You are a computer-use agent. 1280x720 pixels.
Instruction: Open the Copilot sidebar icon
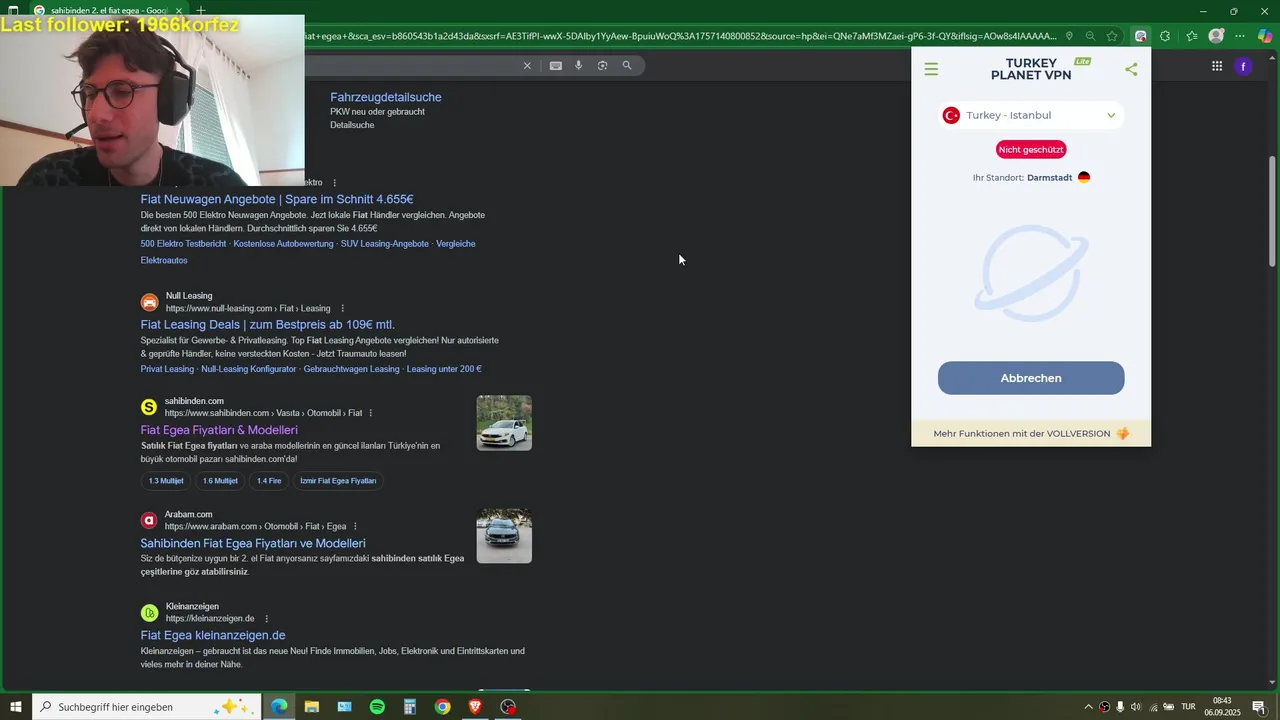coord(1265,36)
